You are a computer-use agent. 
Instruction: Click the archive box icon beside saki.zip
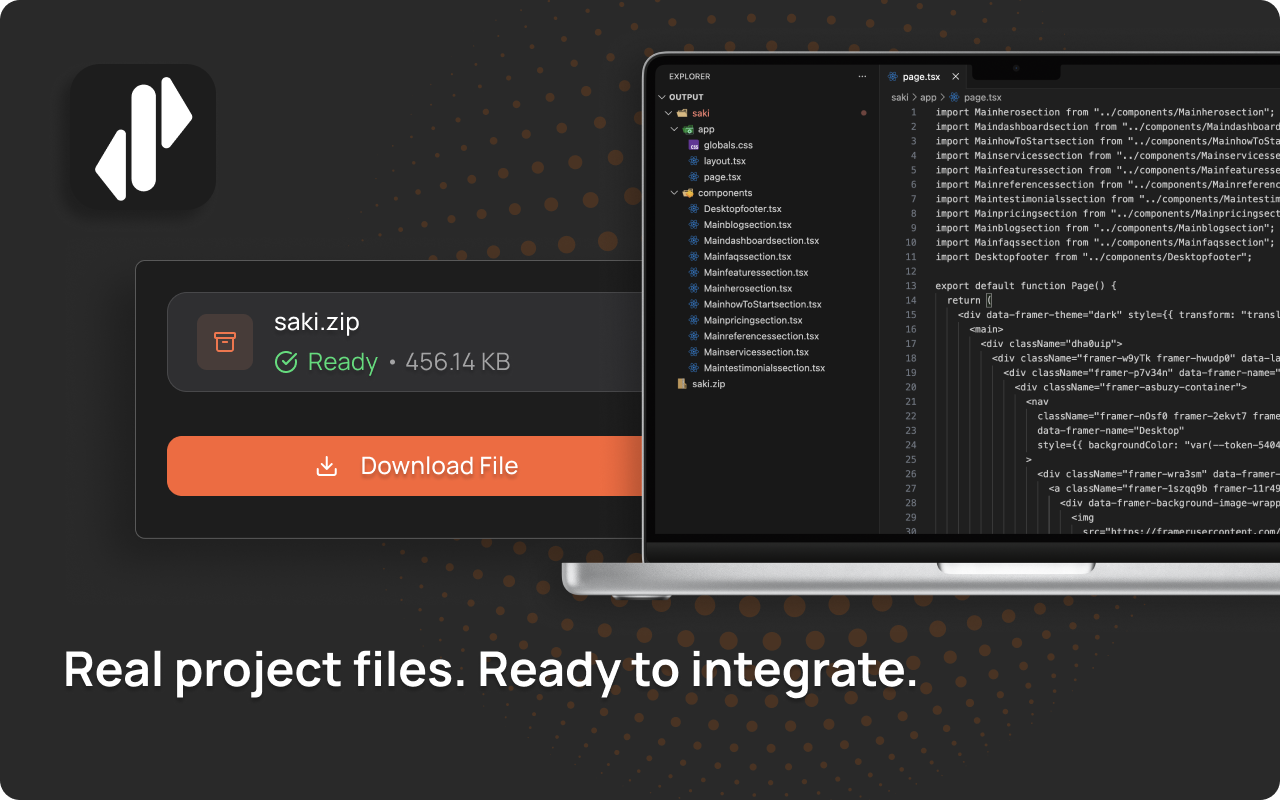[x=225, y=342]
